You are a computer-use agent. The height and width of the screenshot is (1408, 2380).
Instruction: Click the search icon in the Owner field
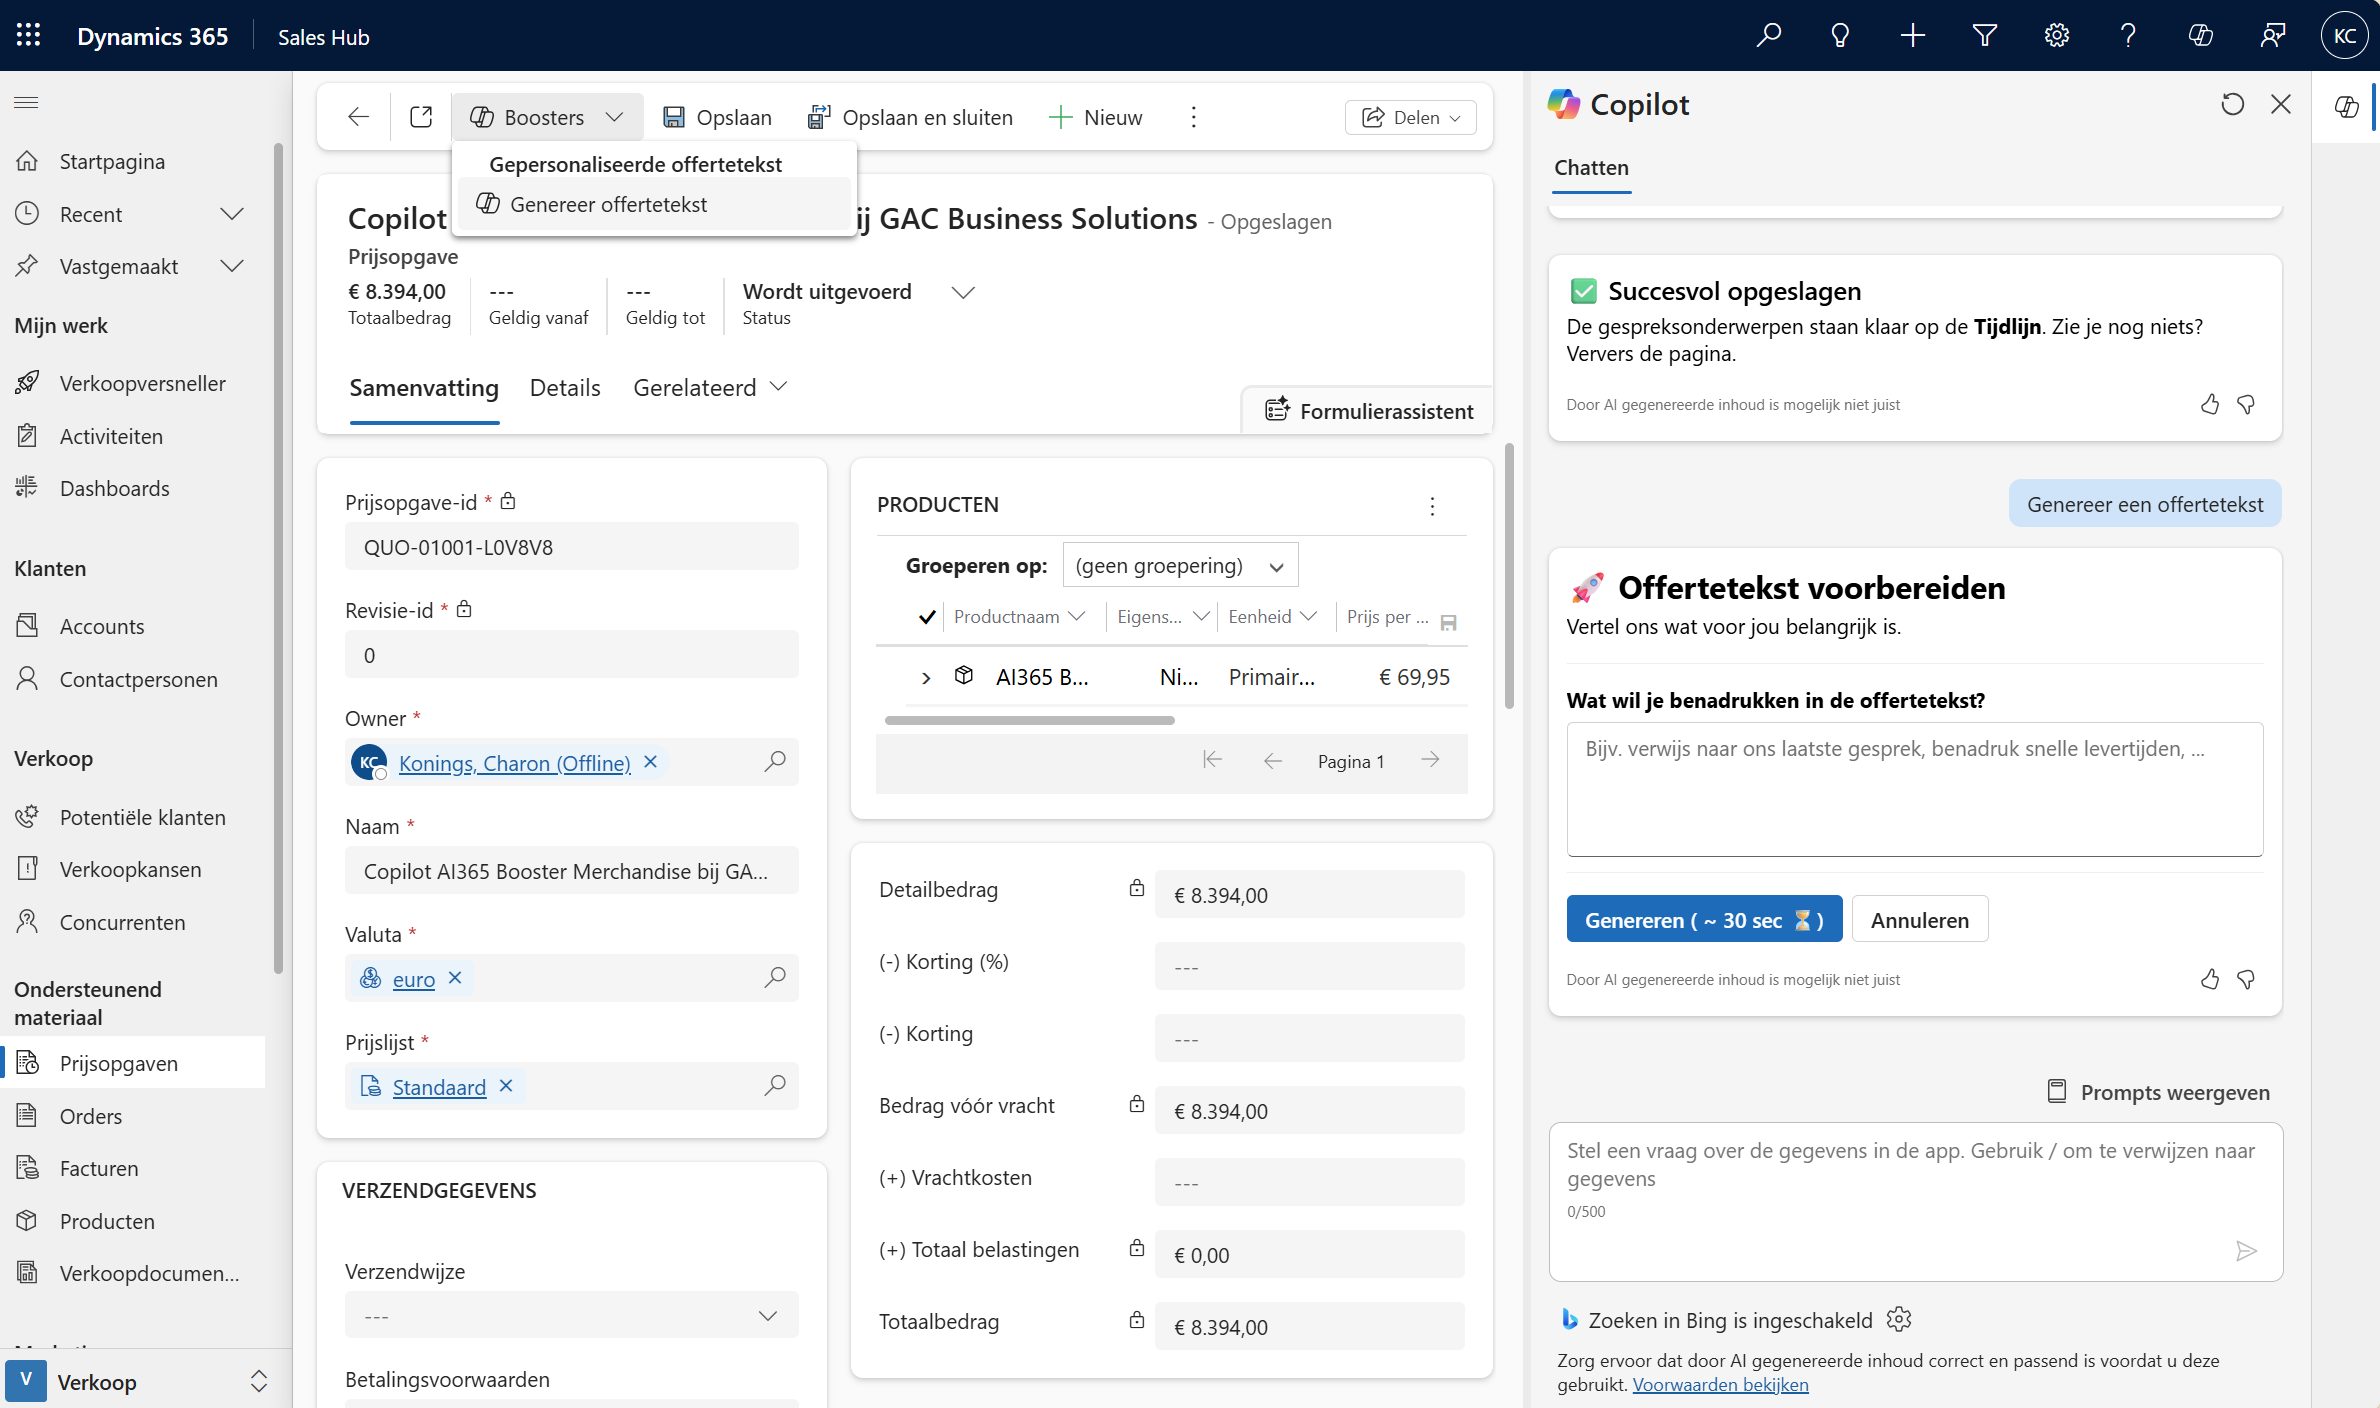pyautogui.click(x=775, y=762)
